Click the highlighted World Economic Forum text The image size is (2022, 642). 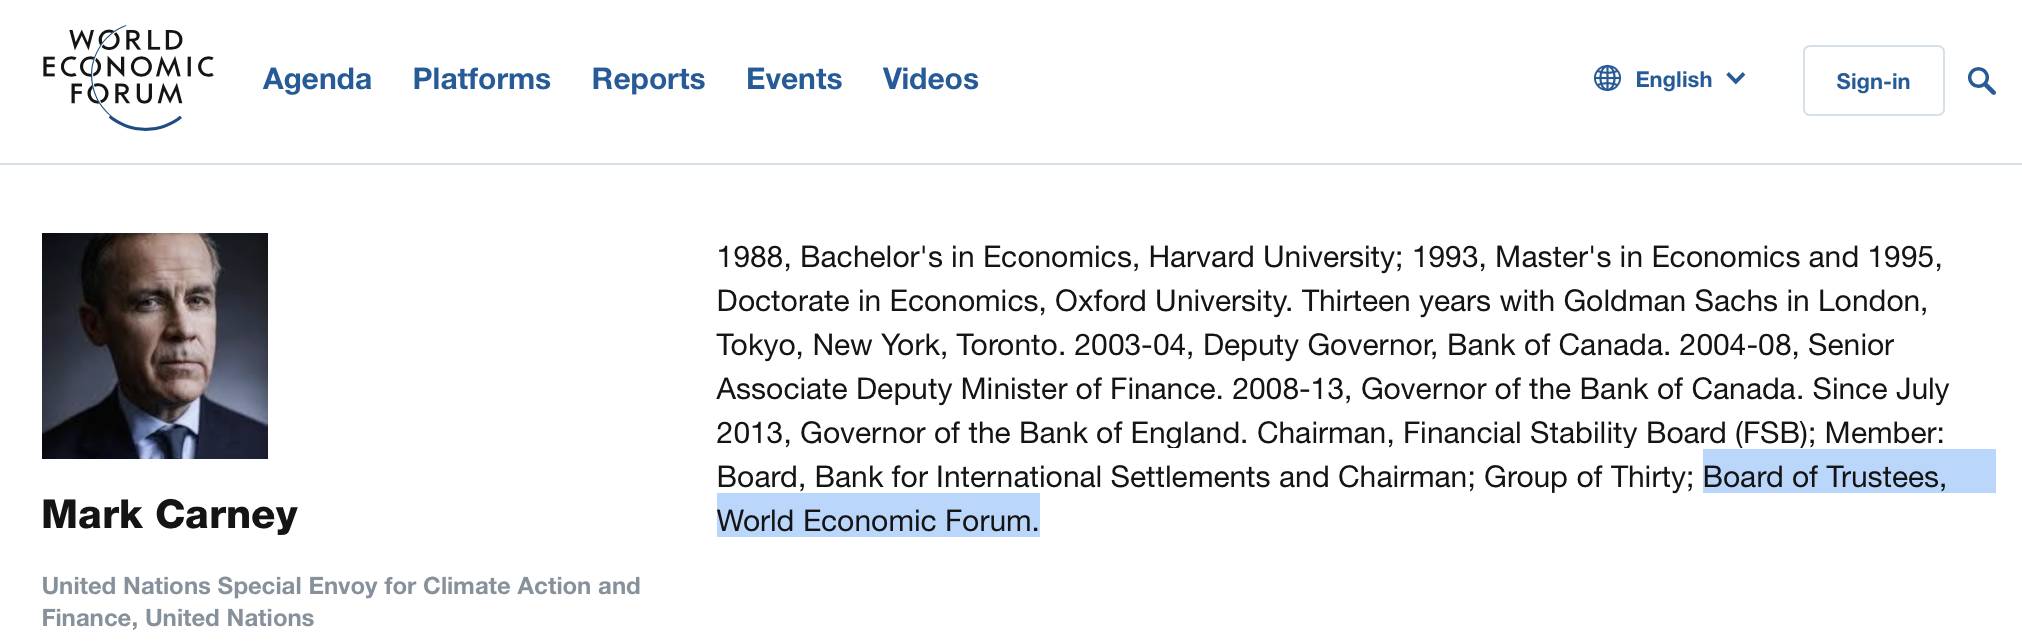(x=878, y=521)
